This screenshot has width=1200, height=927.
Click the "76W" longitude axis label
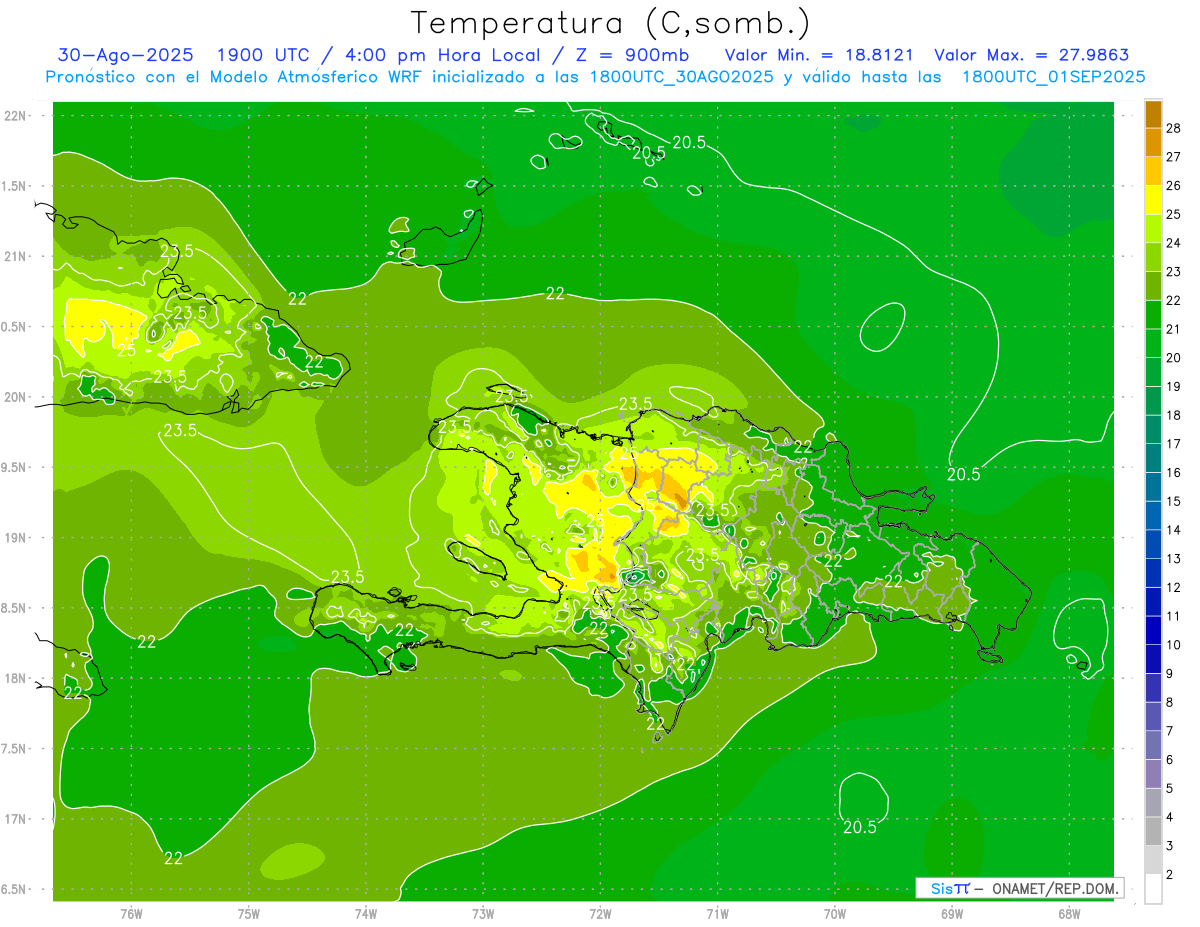click(131, 914)
